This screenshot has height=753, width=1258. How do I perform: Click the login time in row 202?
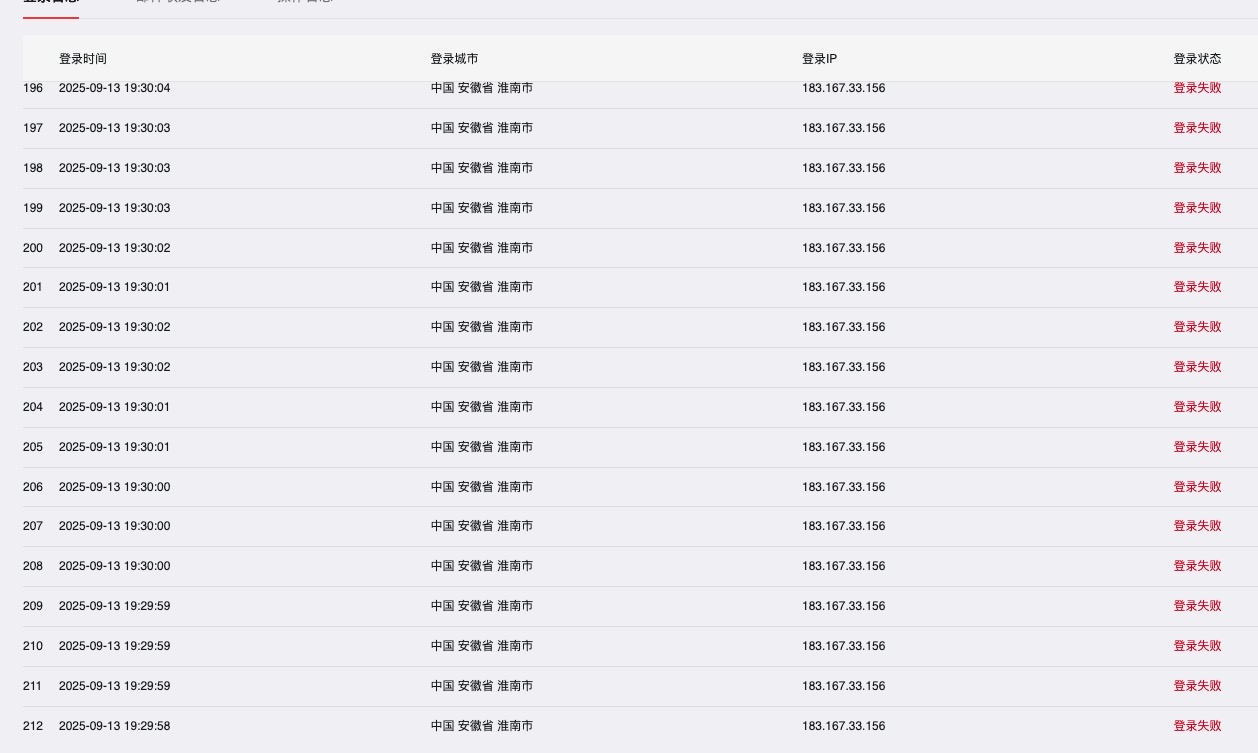(114, 327)
